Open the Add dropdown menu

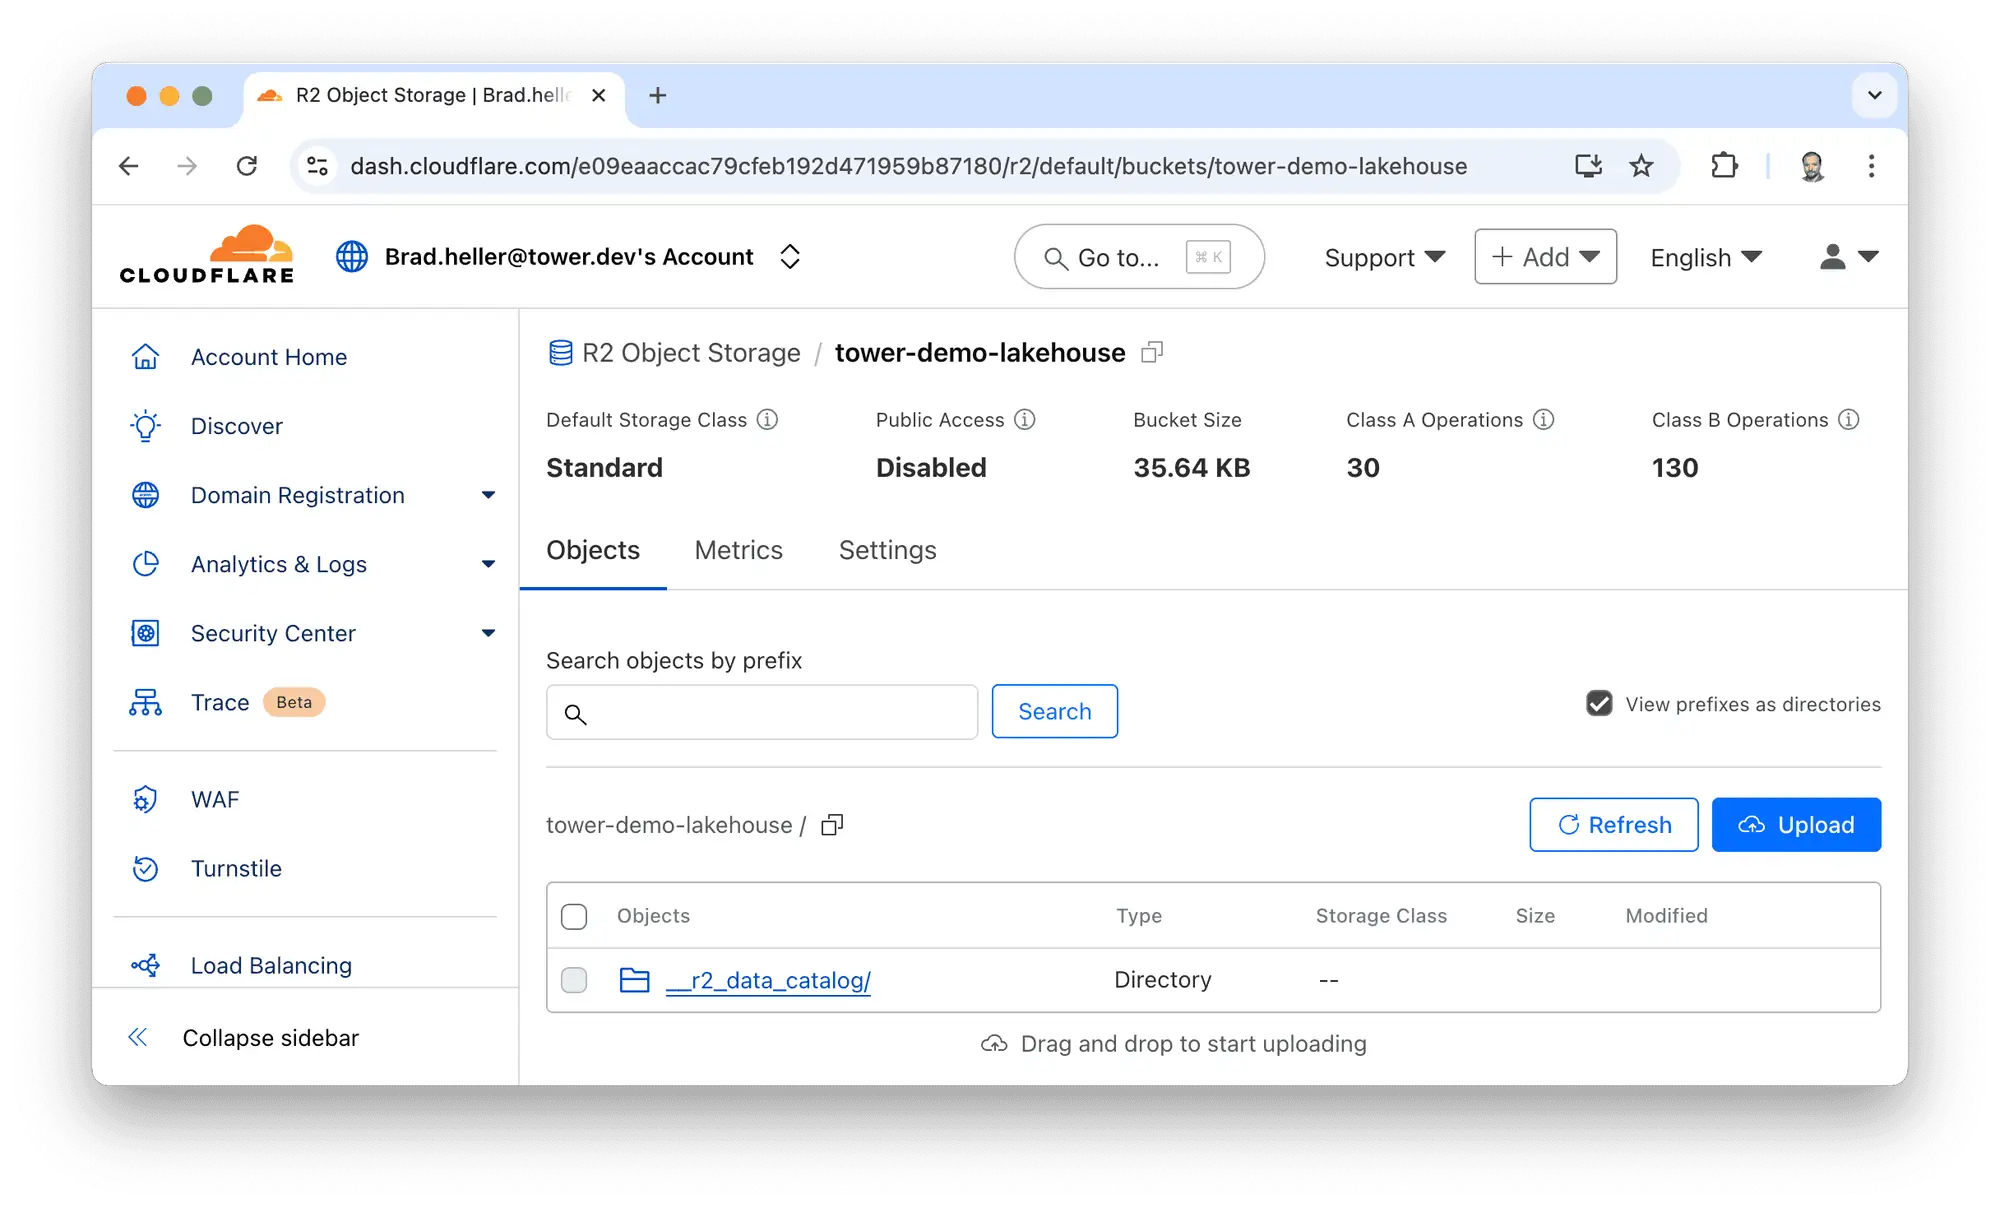click(x=1545, y=257)
